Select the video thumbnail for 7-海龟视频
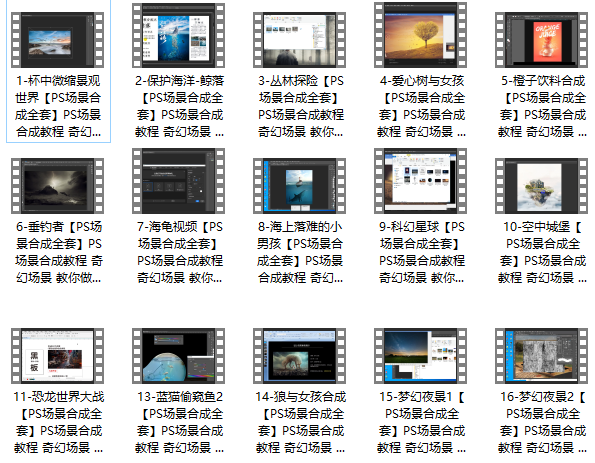This screenshot has width=595, height=463. (x=178, y=181)
